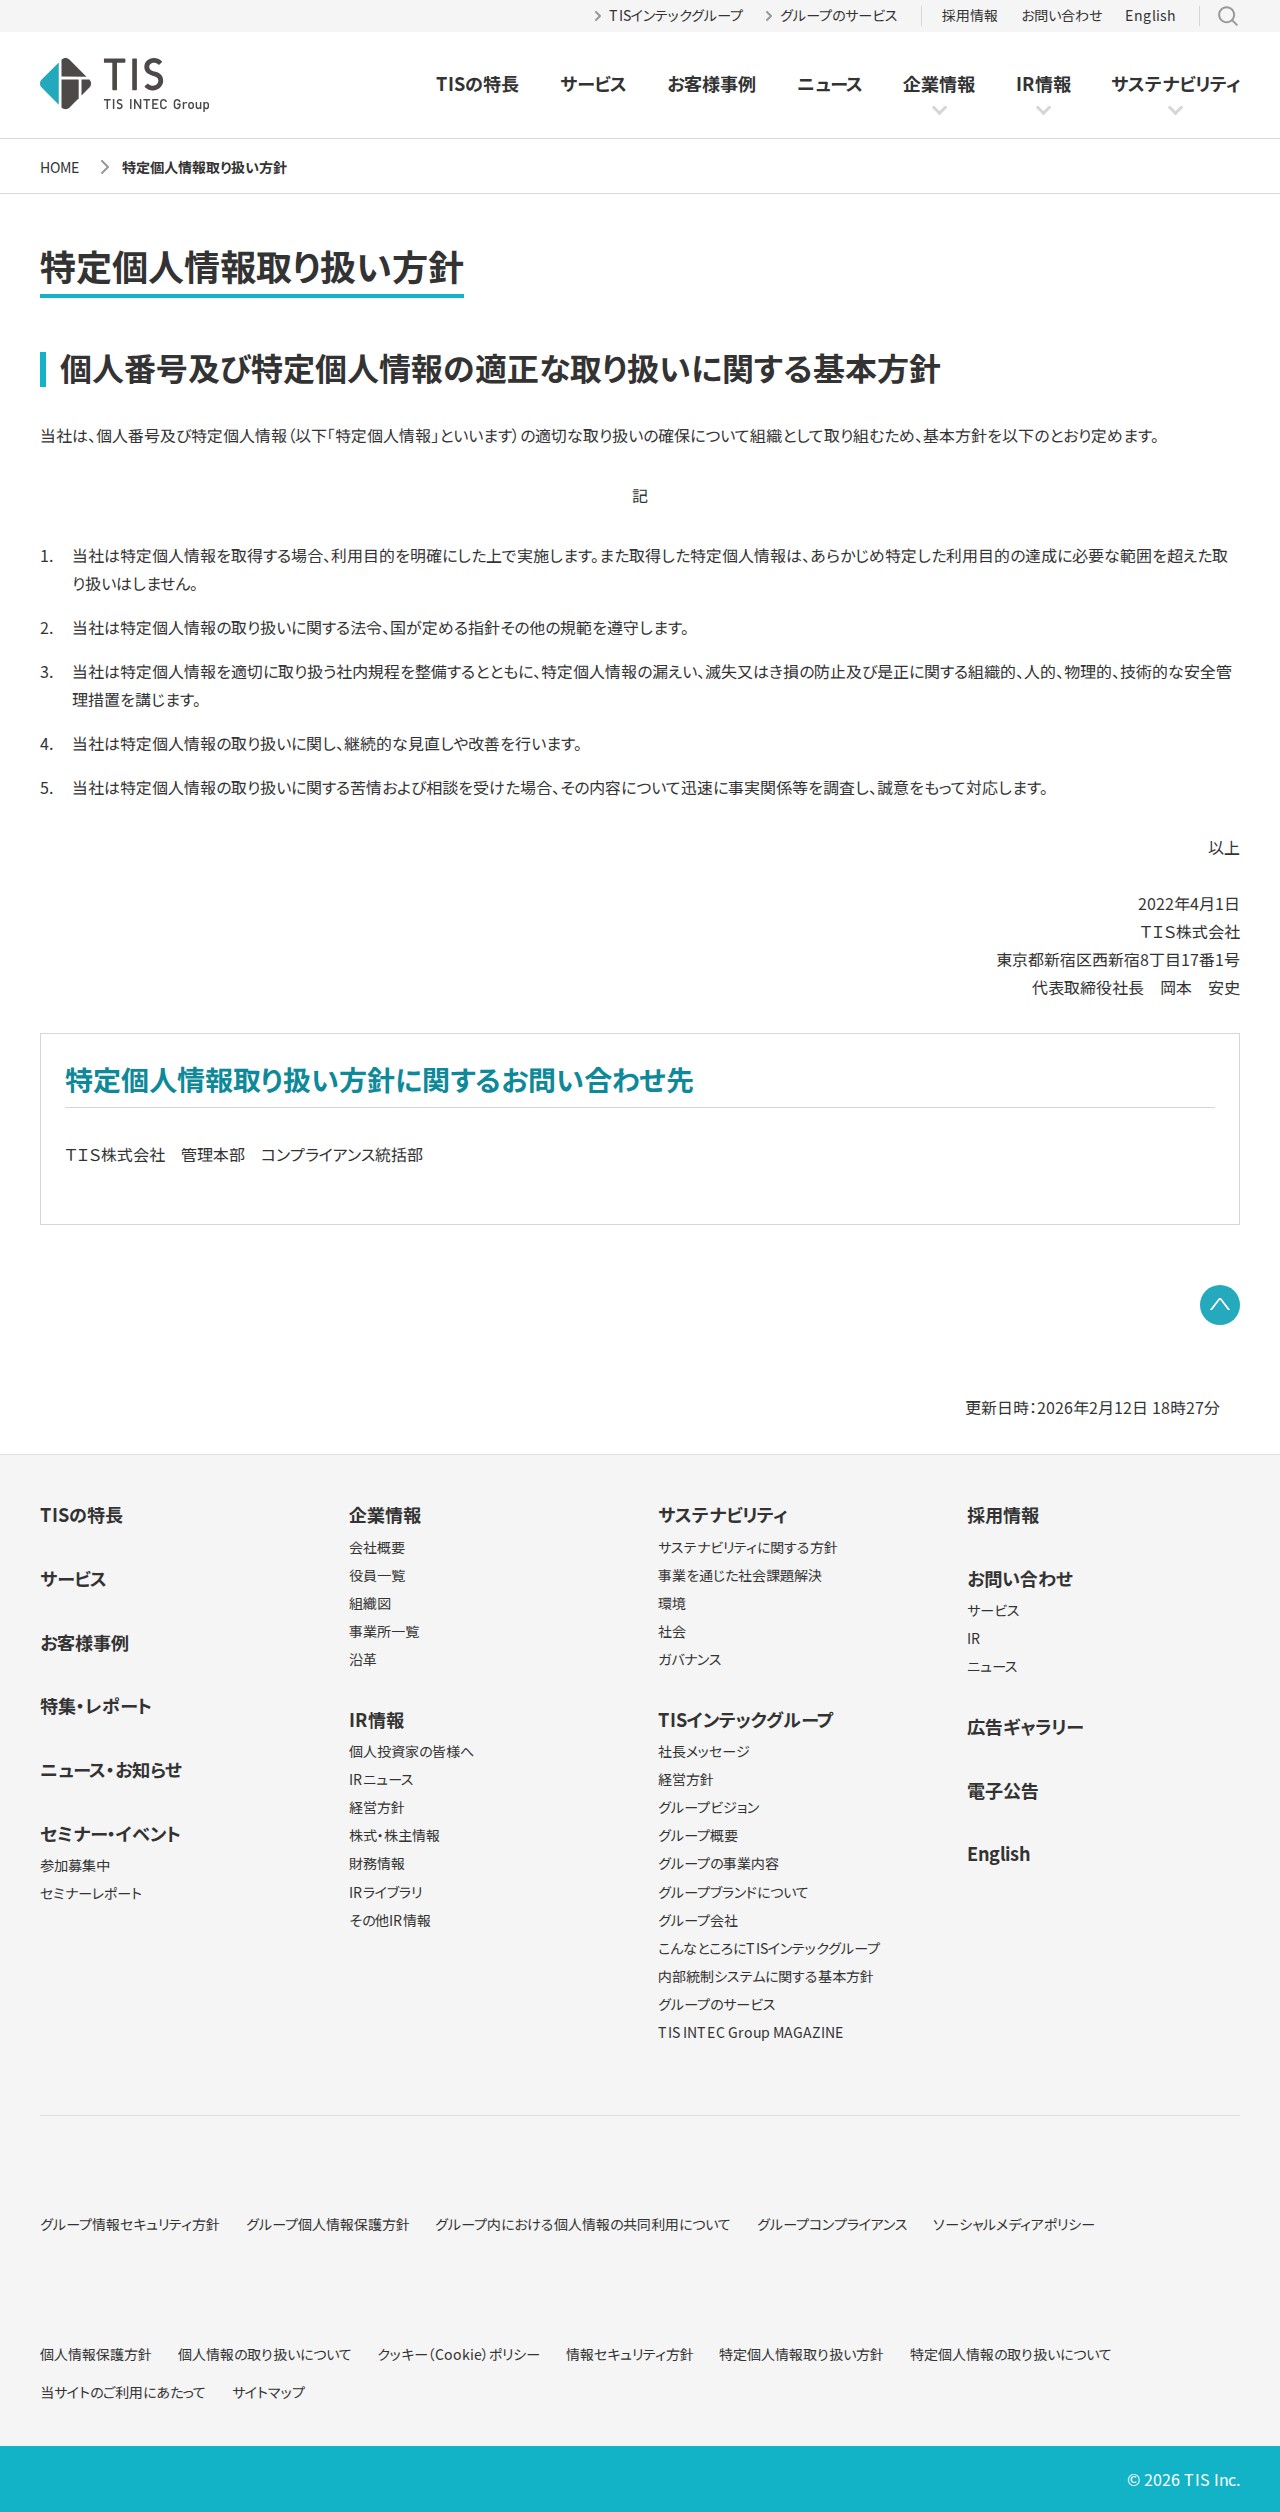Click the scroll-to-top round arrow button
The image size is (1280, 2512).
point(1219,1305)
